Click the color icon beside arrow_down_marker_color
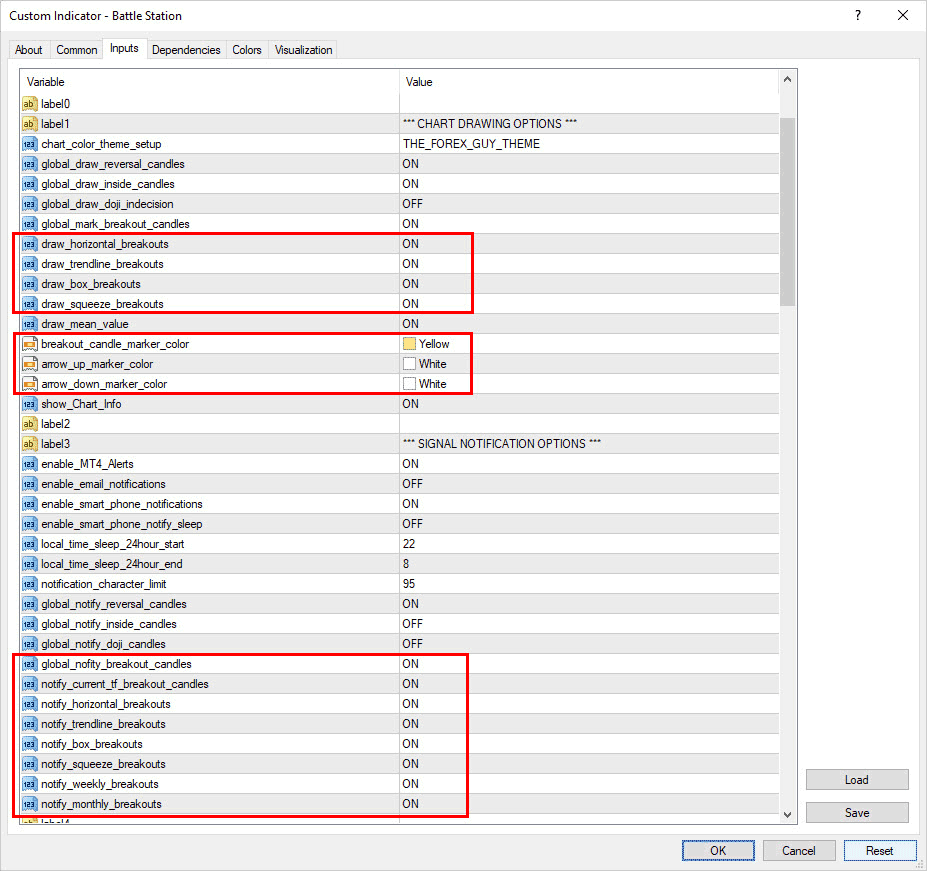927x871 pixels. (30, 384)
